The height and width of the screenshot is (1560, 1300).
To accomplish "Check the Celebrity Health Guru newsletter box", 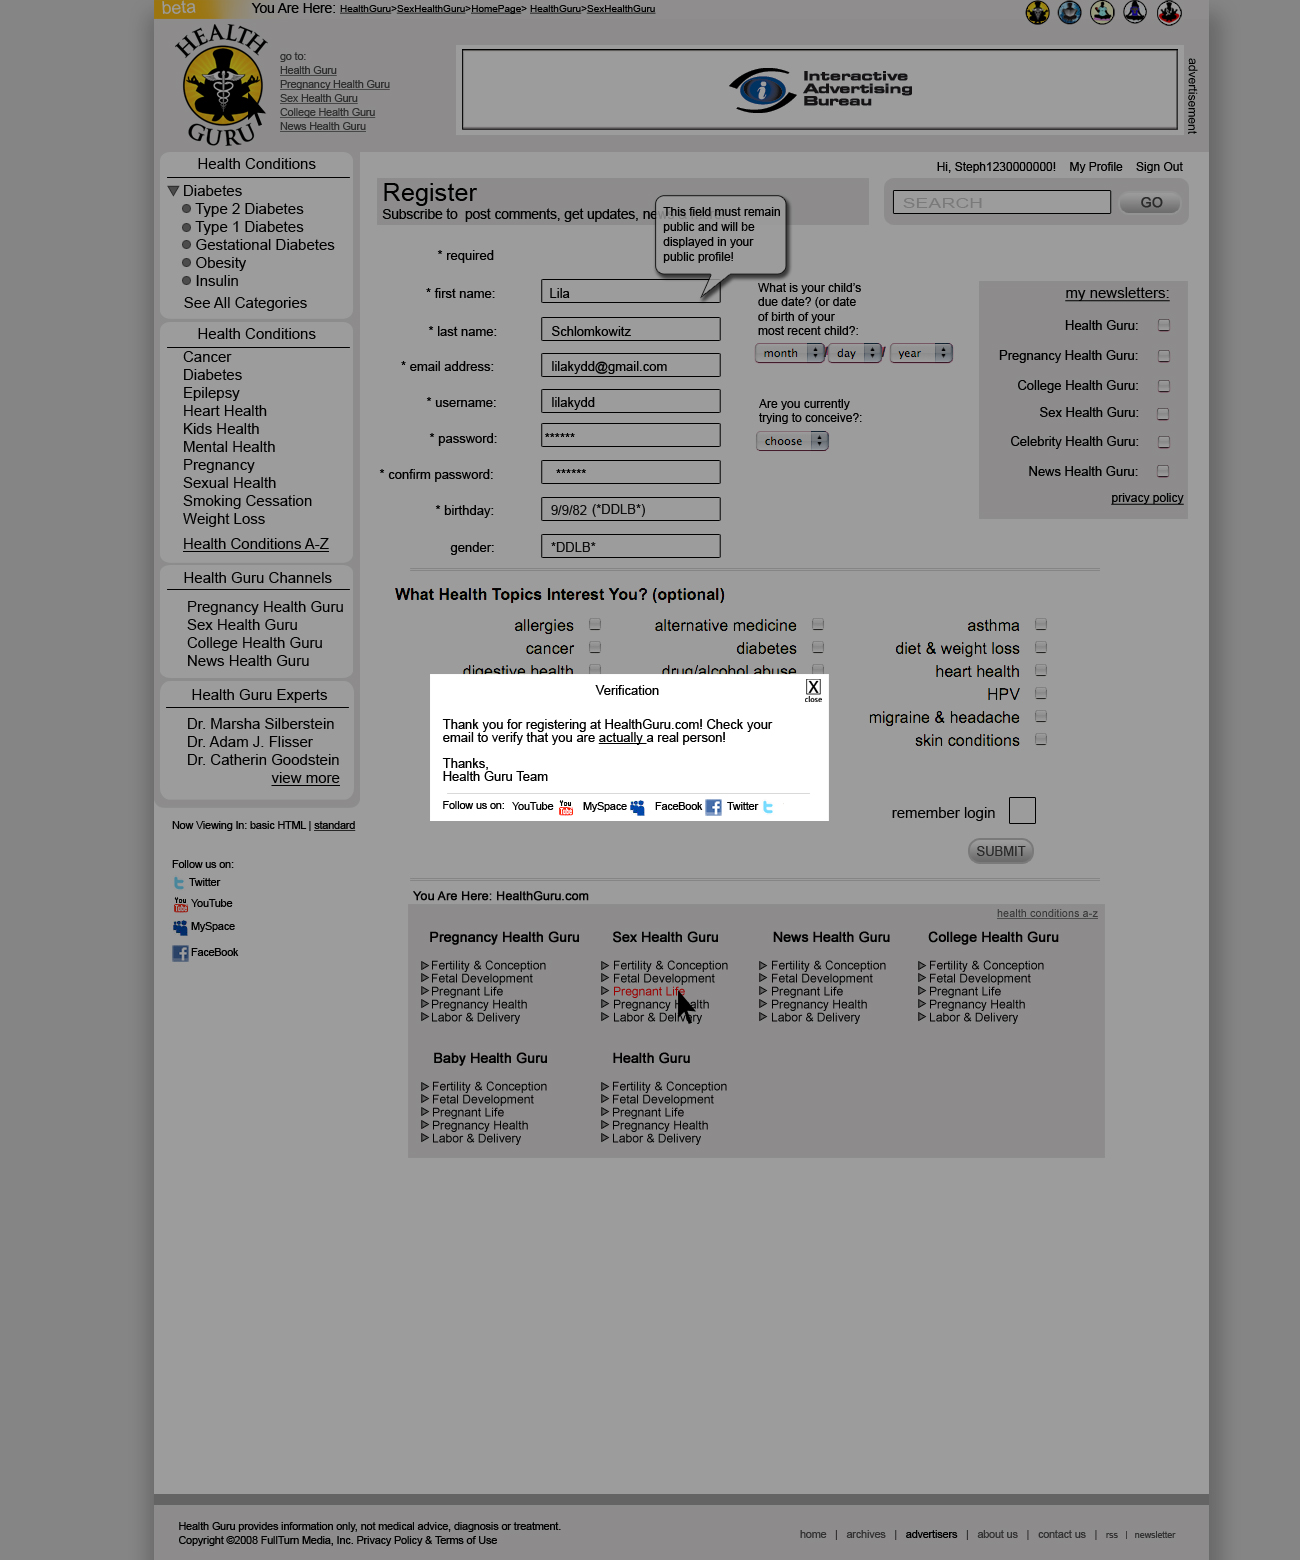I will [x=1163, y=441].
